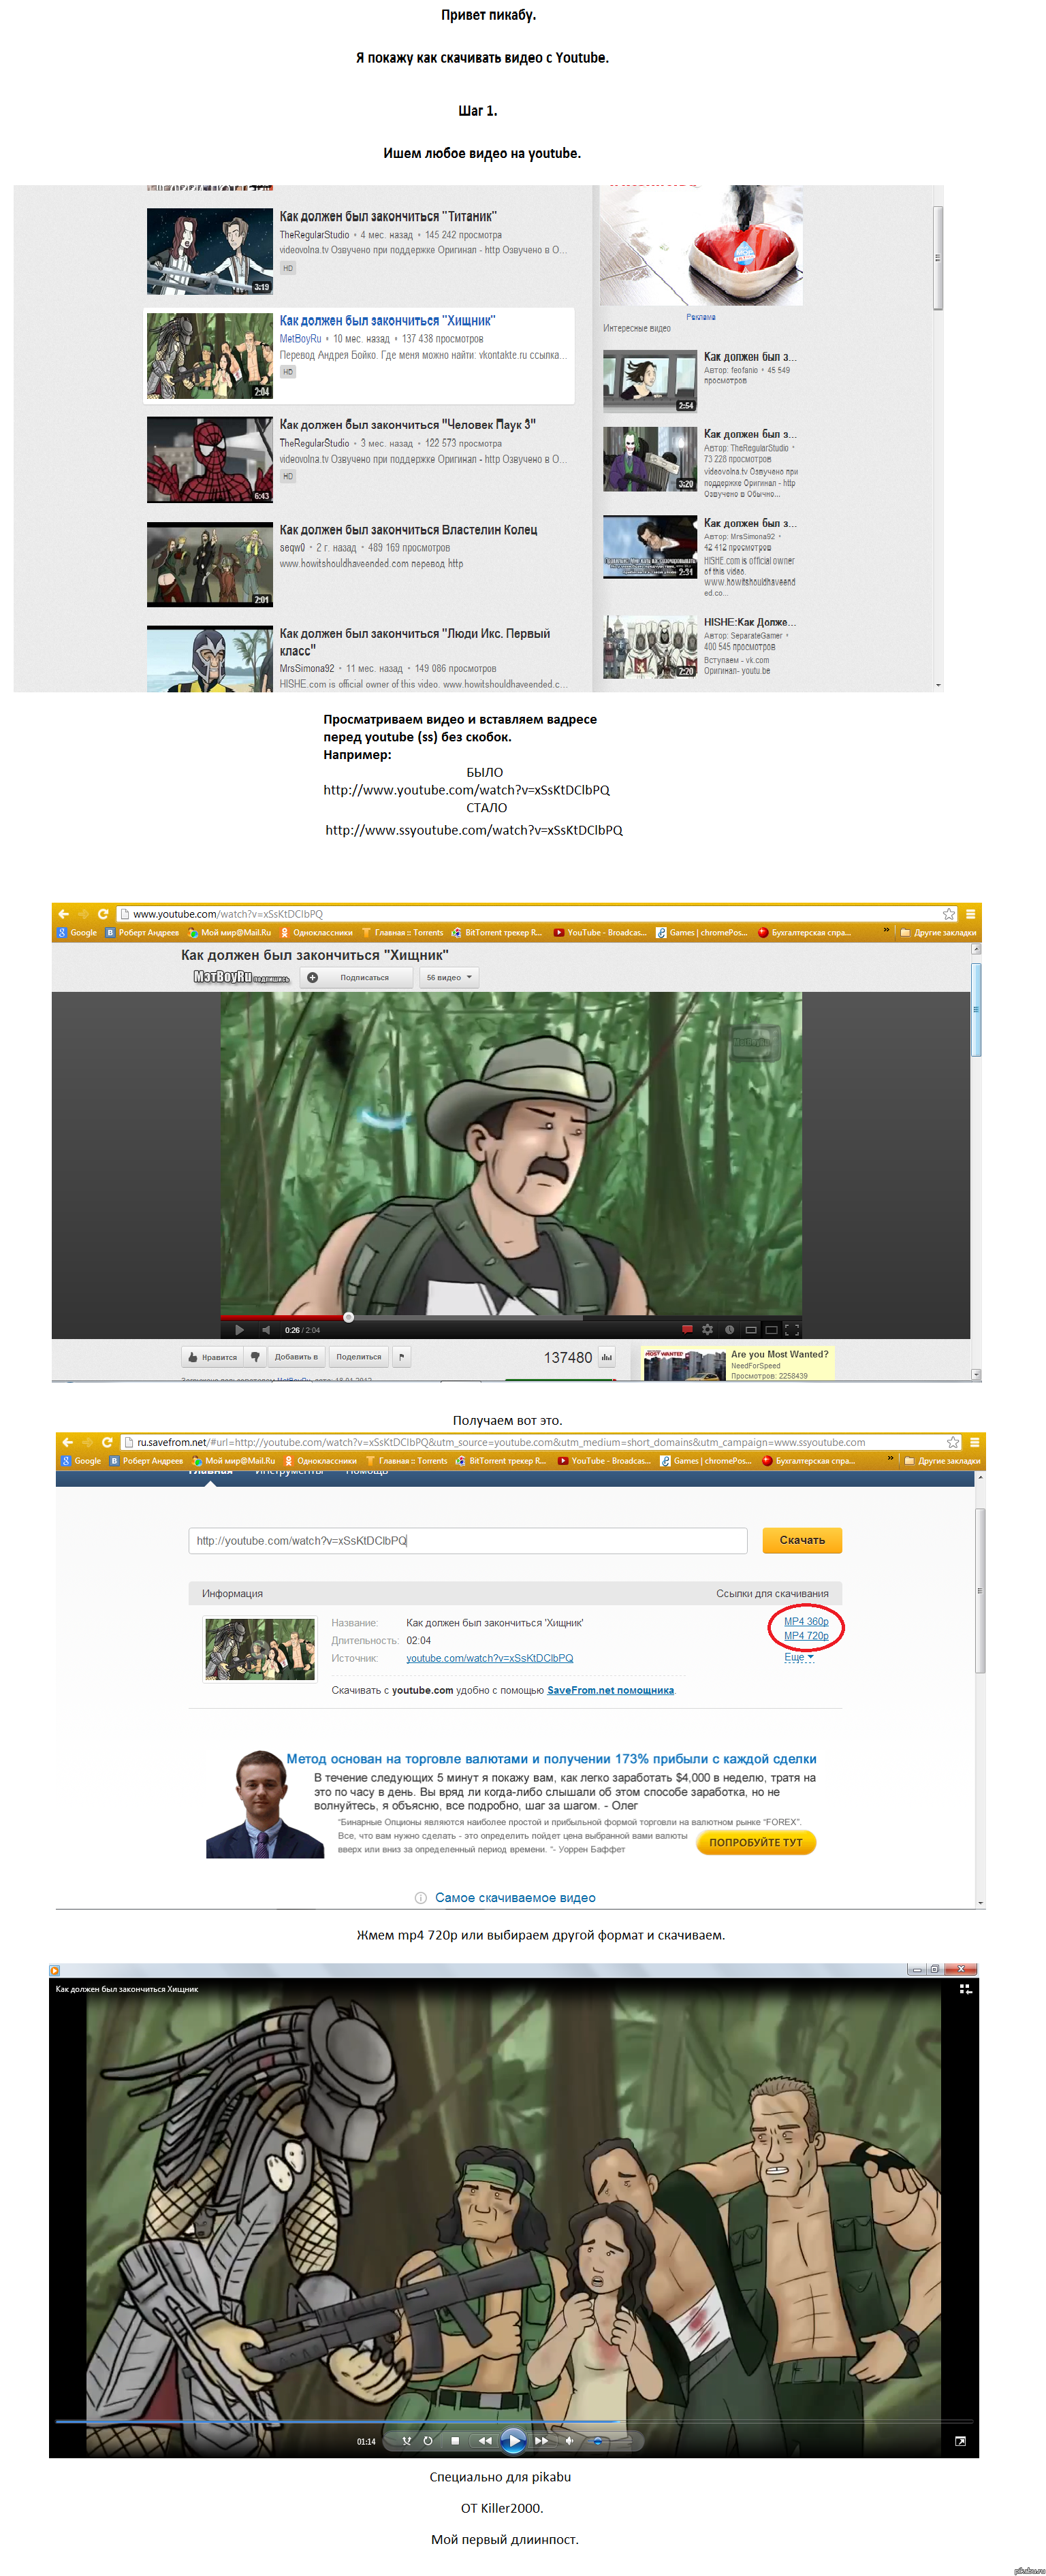Stop playback in Windows Media Player
Image resolution: width=1046 pixels, height=2576 pixels.
point(455,2441)
